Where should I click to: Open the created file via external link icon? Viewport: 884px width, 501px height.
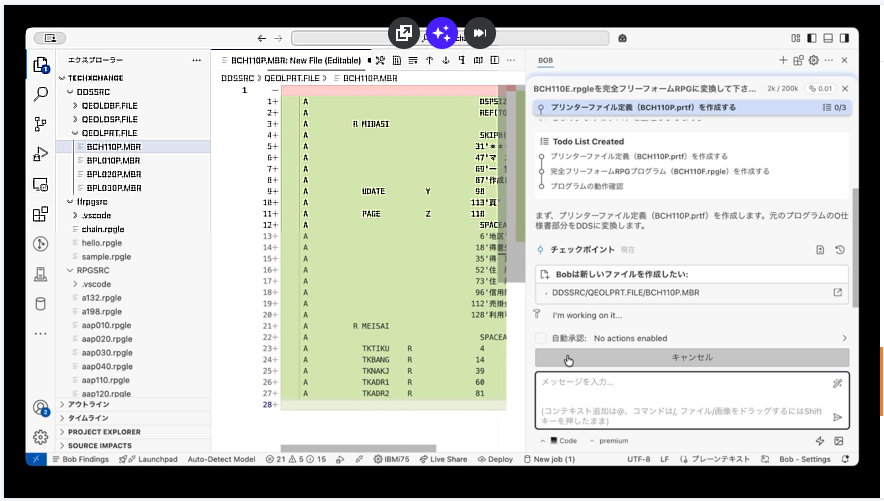pos(838,292)
